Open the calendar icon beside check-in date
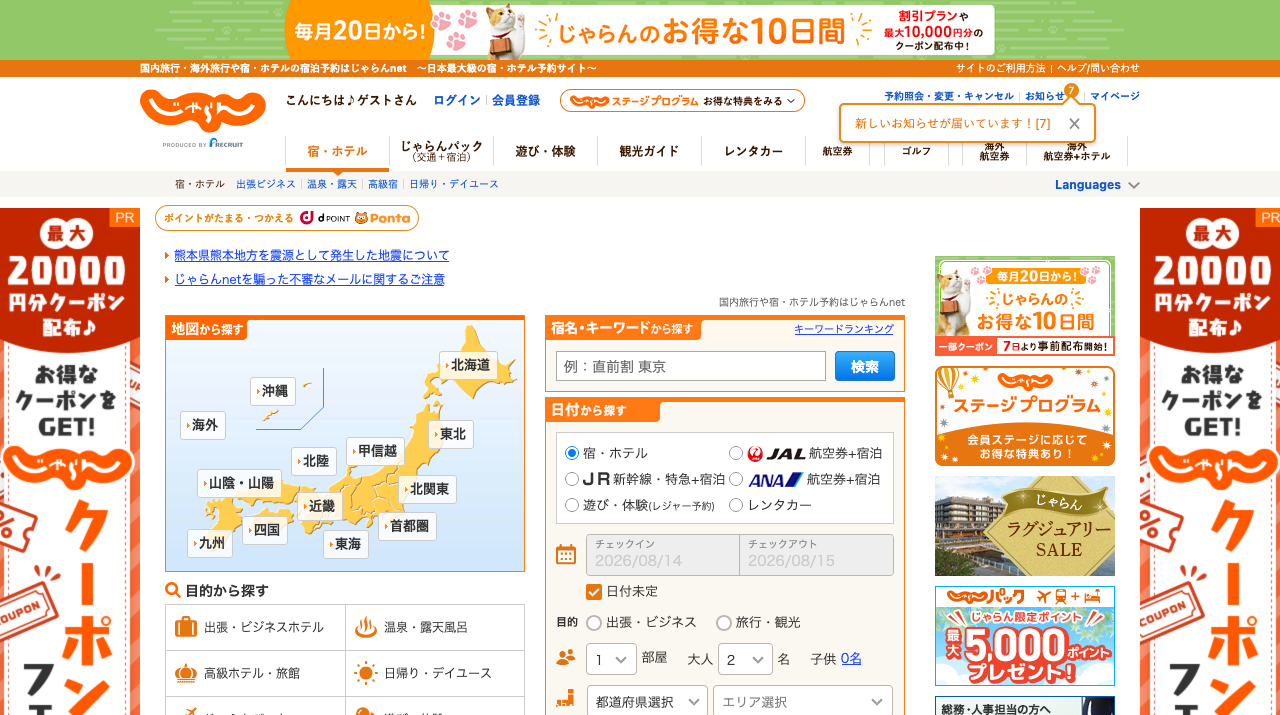The height and width of the screenshot is (715, 1280). pos(566,554)
